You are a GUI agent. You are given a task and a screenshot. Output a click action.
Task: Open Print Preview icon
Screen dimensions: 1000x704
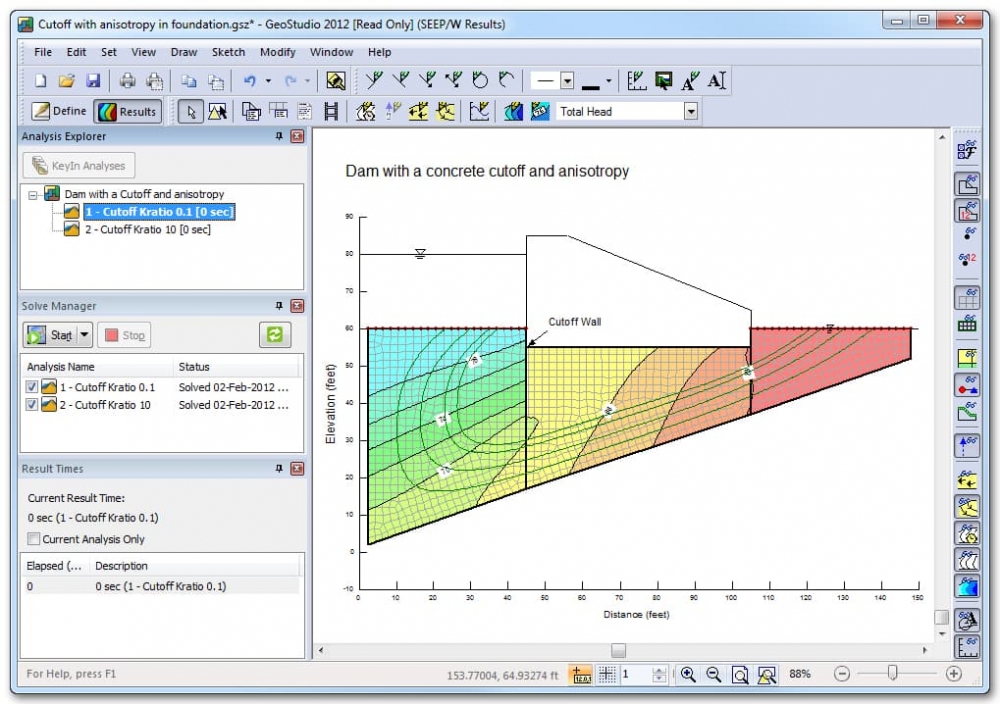click(154, 81)
